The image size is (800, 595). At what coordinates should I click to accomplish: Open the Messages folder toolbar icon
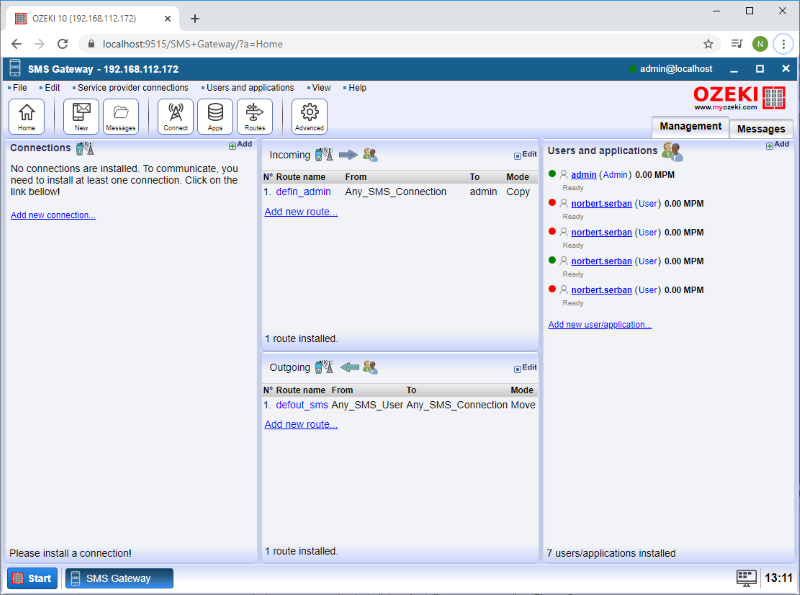(121, 116)
